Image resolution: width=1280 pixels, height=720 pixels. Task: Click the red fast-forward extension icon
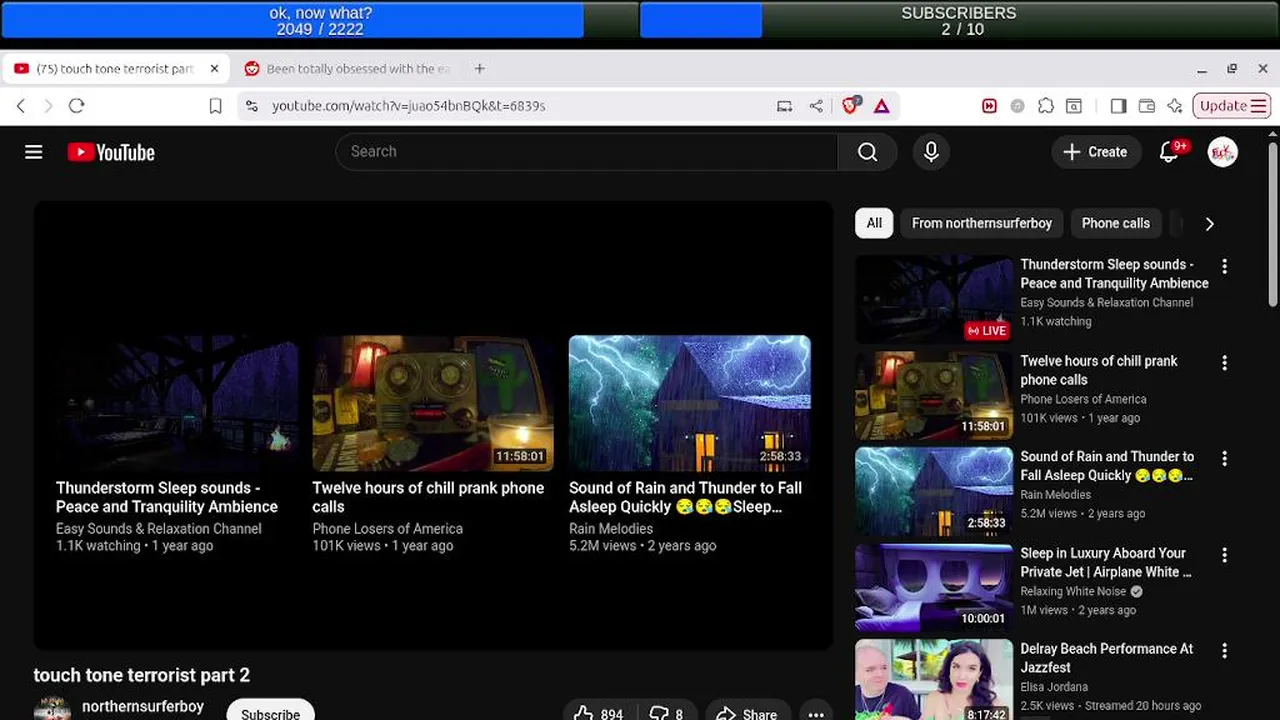[989, 106]
